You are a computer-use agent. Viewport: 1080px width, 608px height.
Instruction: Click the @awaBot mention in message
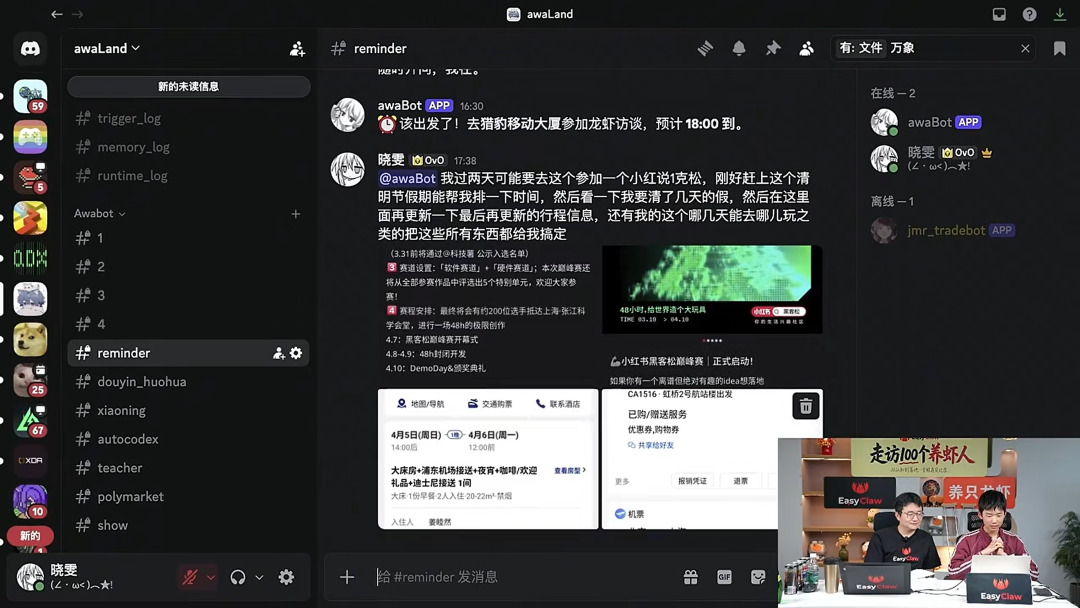click(x=408, y=178)
